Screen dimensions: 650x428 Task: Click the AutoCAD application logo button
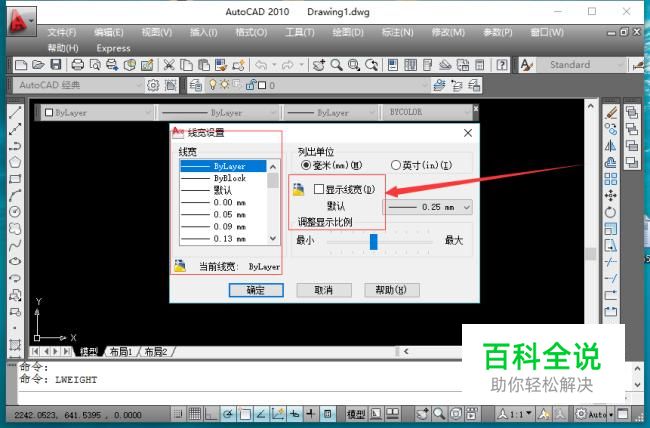pos(21,20)
